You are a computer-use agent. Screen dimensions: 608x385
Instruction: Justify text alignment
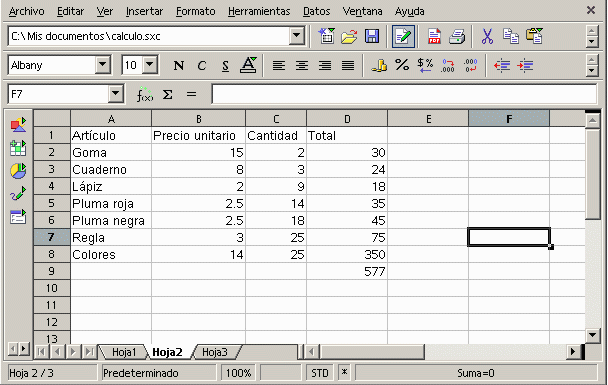(x=348, y=65)
